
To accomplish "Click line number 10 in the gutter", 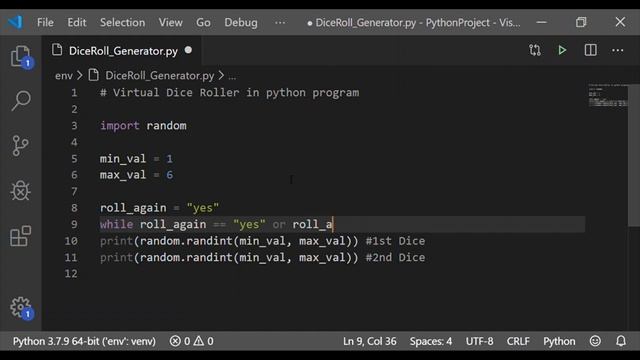I will (71, 241).
